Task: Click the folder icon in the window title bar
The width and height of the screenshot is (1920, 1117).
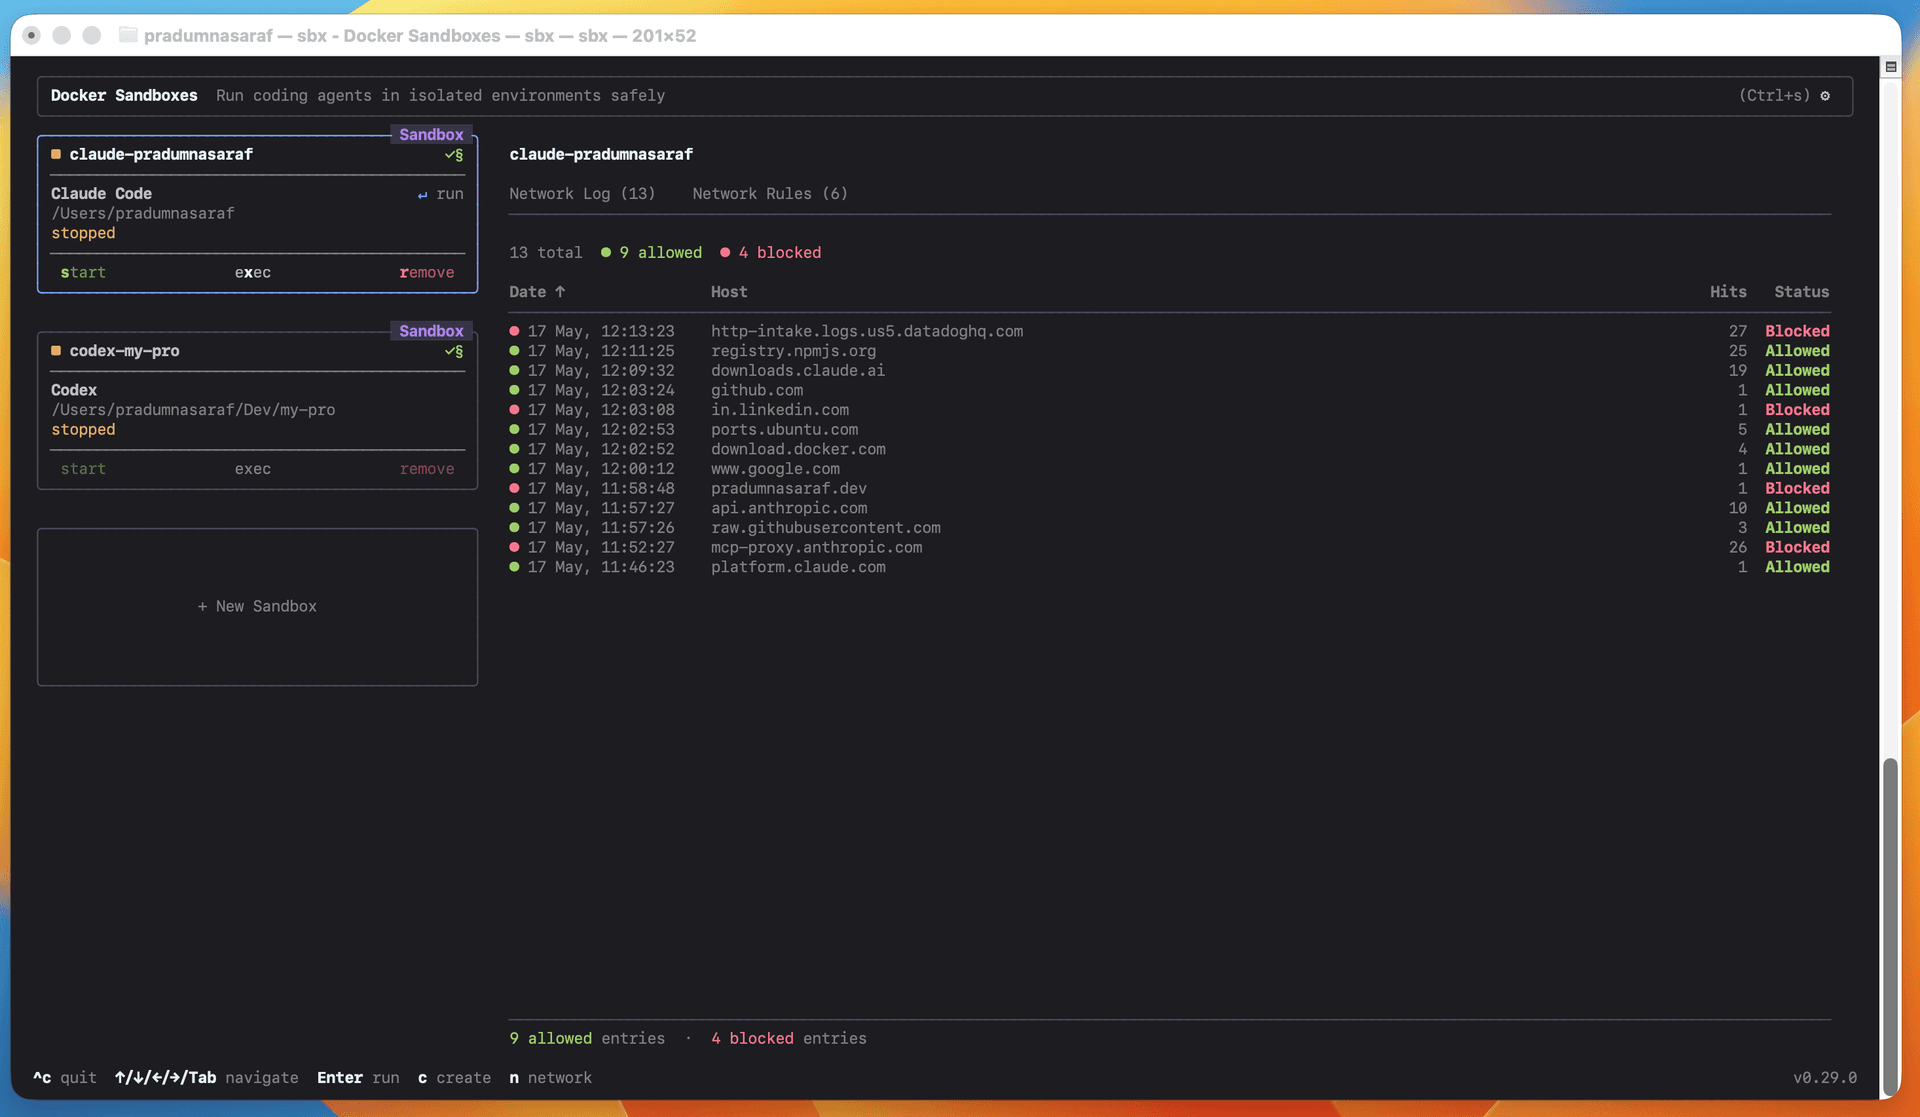Action: [128, 35]
